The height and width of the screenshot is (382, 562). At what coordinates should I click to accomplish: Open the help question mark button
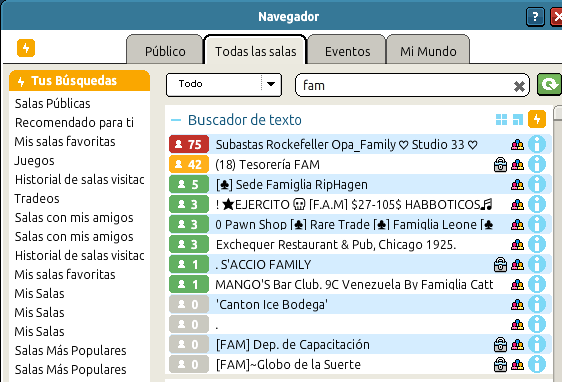[x=535, y=17]
